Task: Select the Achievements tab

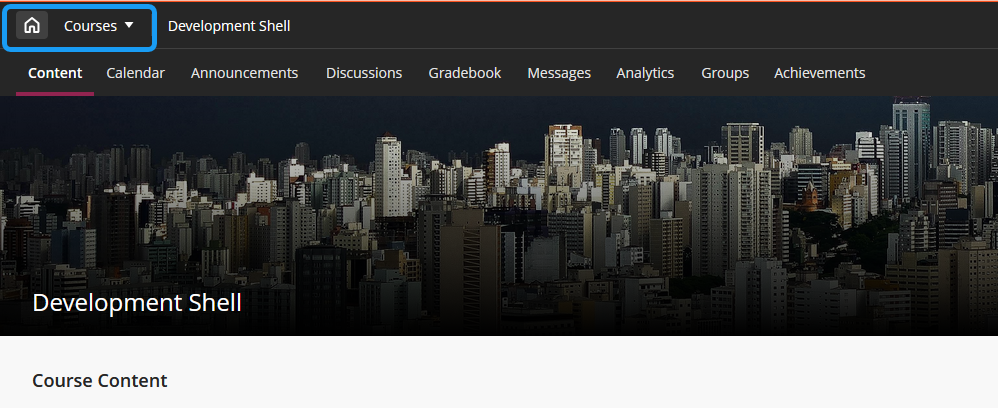Action: coord(820,73)
